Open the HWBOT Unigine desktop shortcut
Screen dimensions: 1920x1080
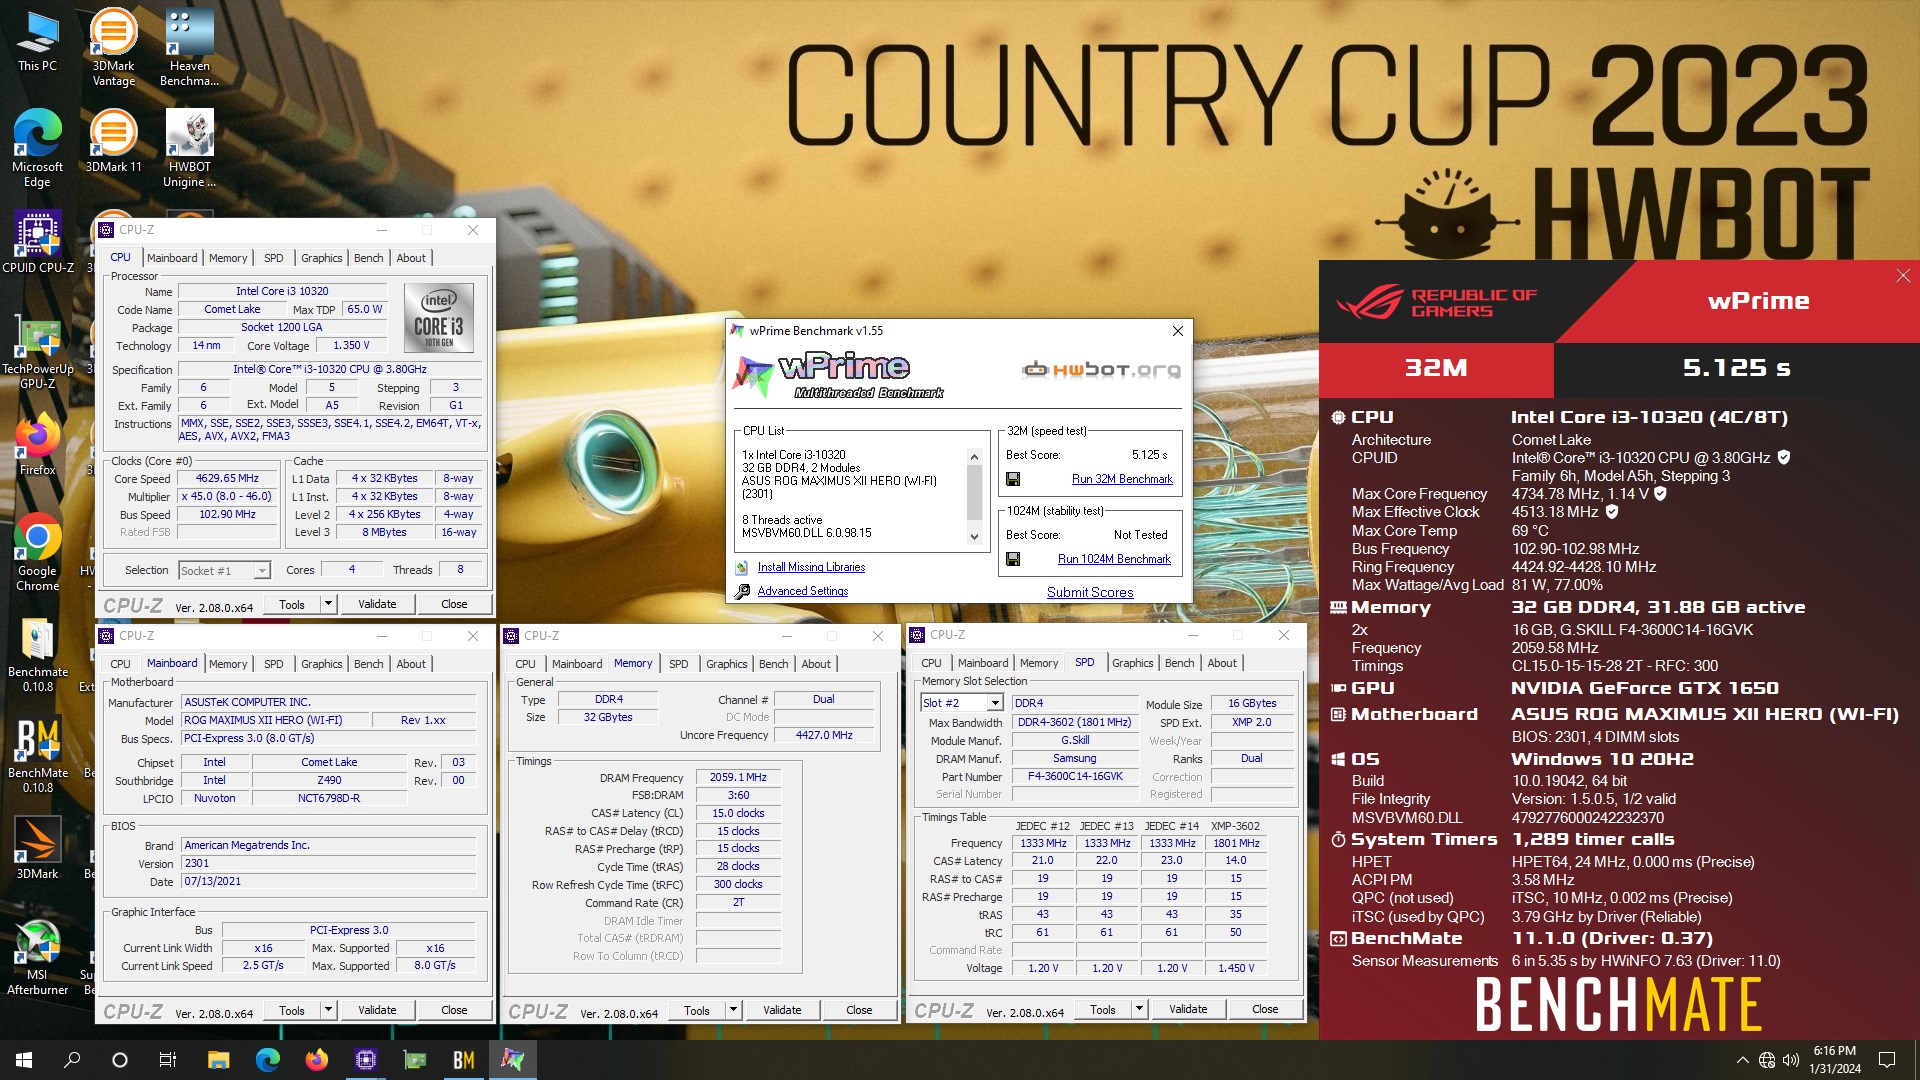pyautogui.click(x=189, y=148)
